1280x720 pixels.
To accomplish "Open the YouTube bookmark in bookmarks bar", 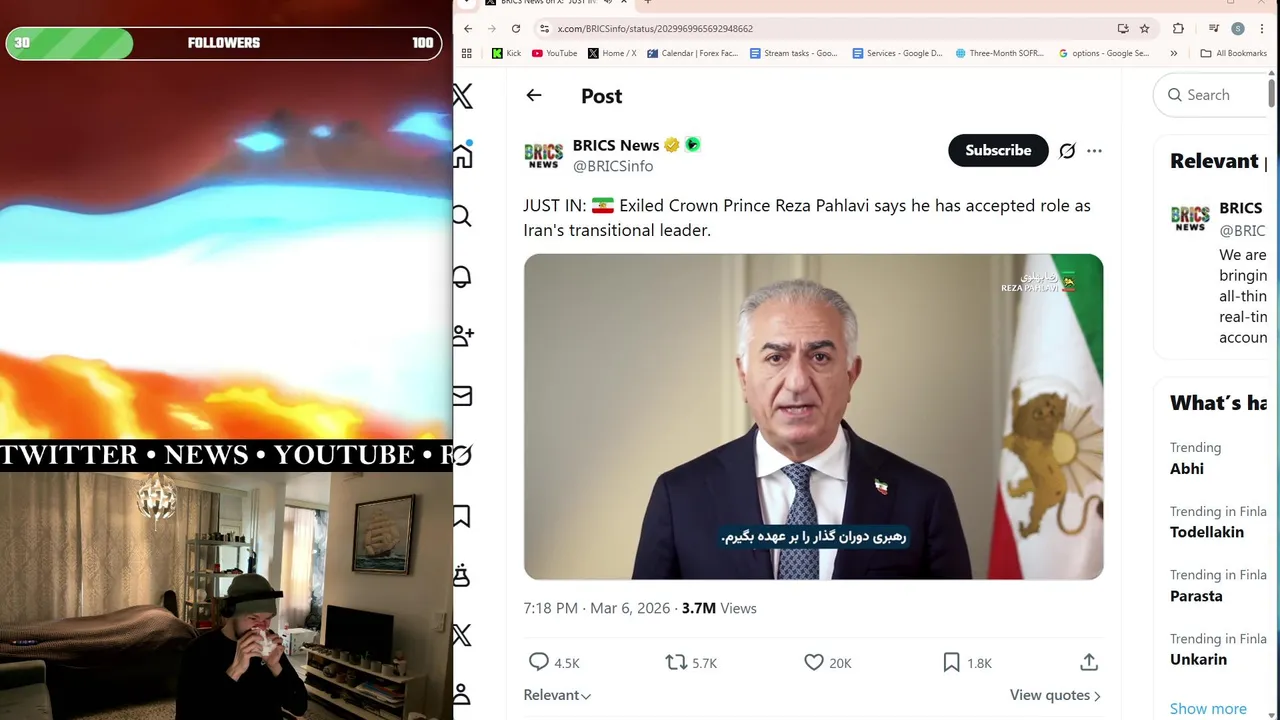I will [x=555, y=53].
